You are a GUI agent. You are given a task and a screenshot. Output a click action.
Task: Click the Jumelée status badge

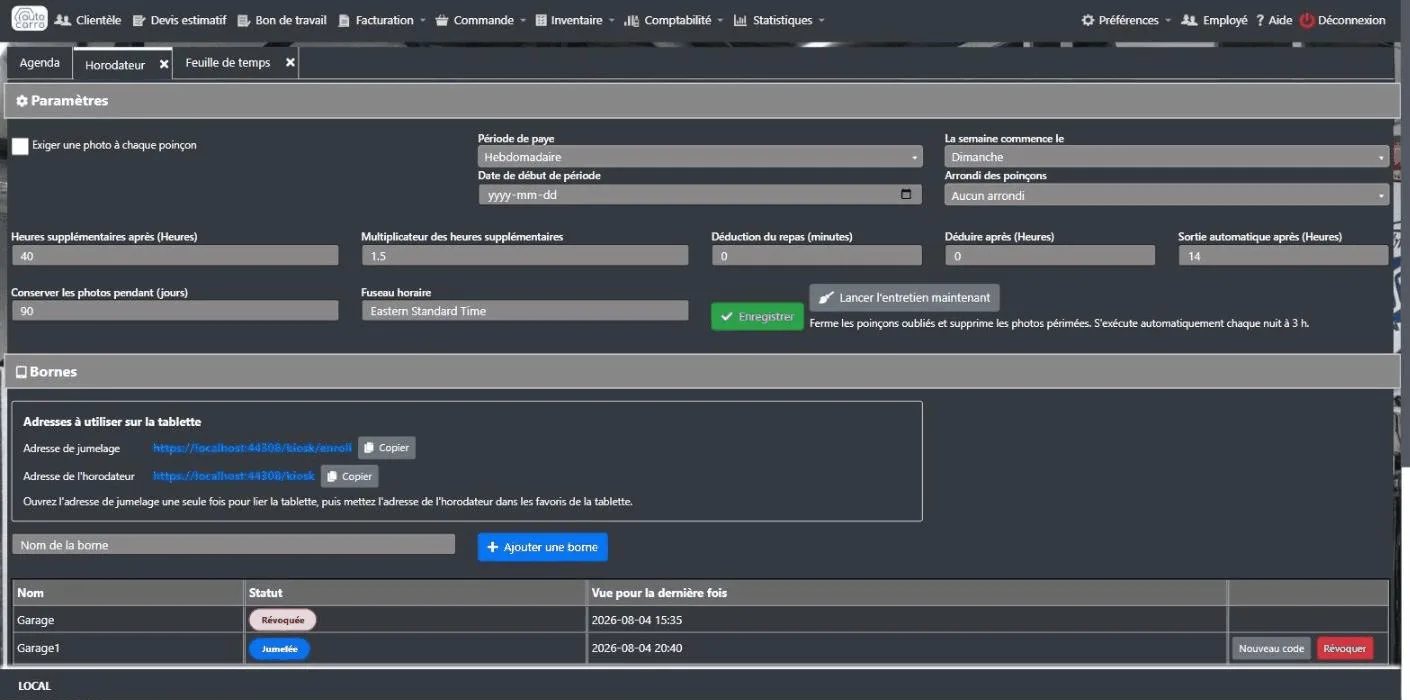click(x=280, y=648)
